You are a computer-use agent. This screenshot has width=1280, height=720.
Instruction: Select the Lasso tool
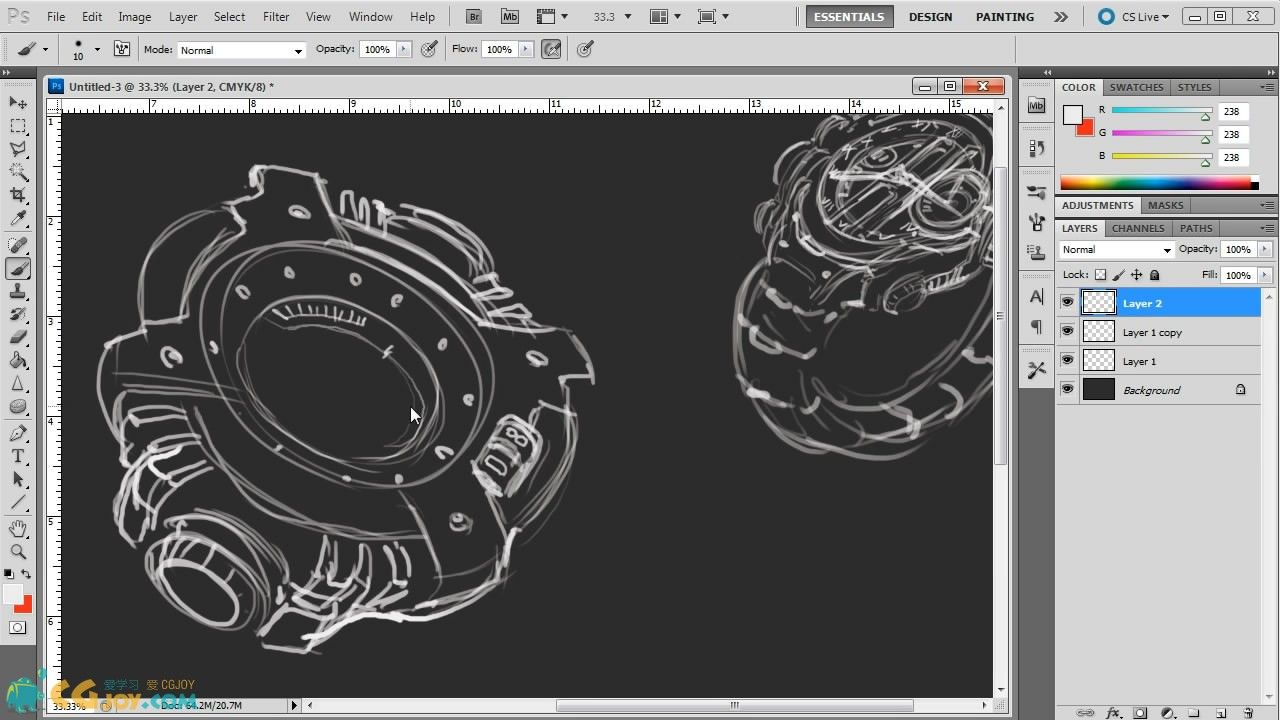coord(18,148)
